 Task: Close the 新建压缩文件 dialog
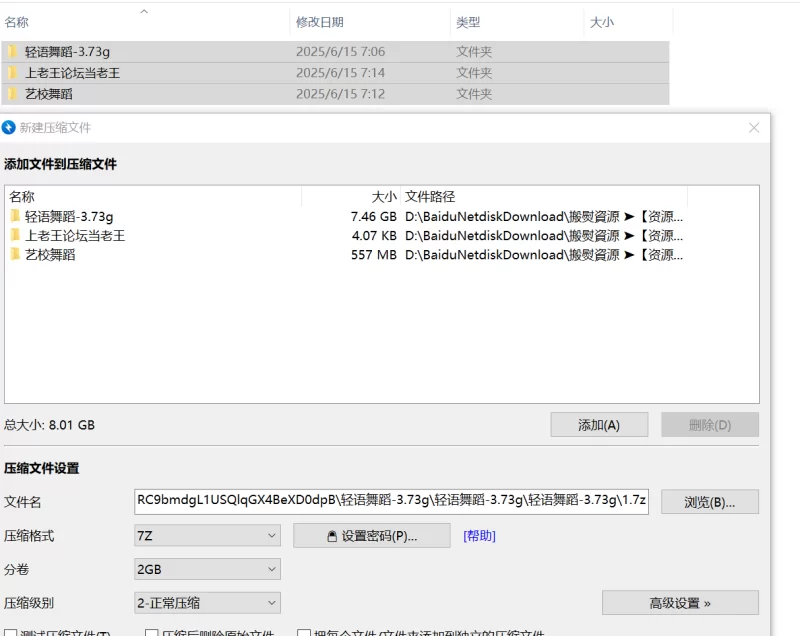(x=754, y=128)
